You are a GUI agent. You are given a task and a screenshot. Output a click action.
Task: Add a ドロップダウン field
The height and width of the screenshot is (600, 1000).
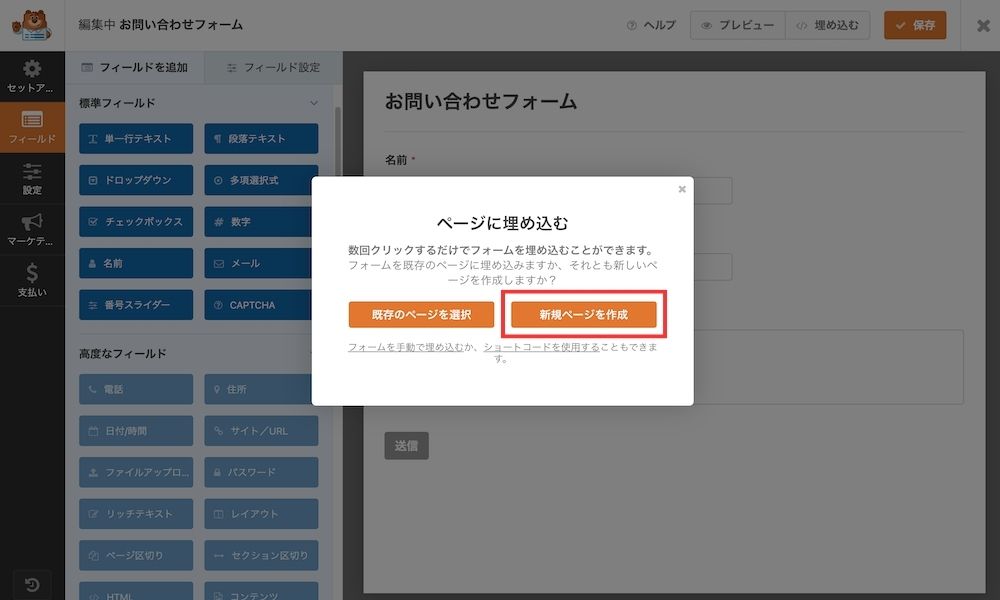136,180
